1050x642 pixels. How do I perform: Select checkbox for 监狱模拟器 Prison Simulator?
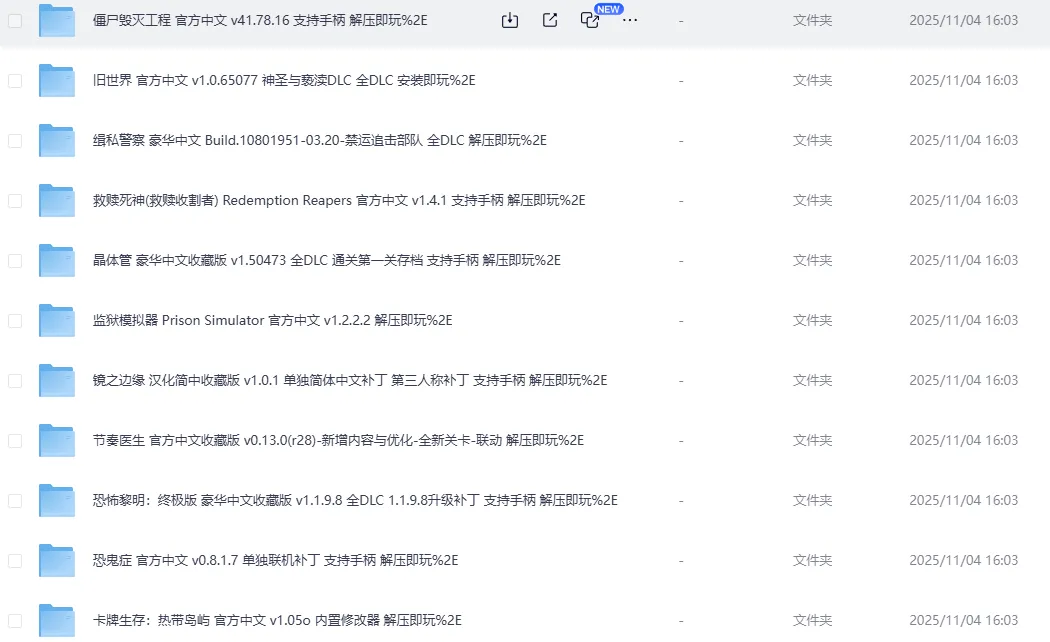coord(15,321)
